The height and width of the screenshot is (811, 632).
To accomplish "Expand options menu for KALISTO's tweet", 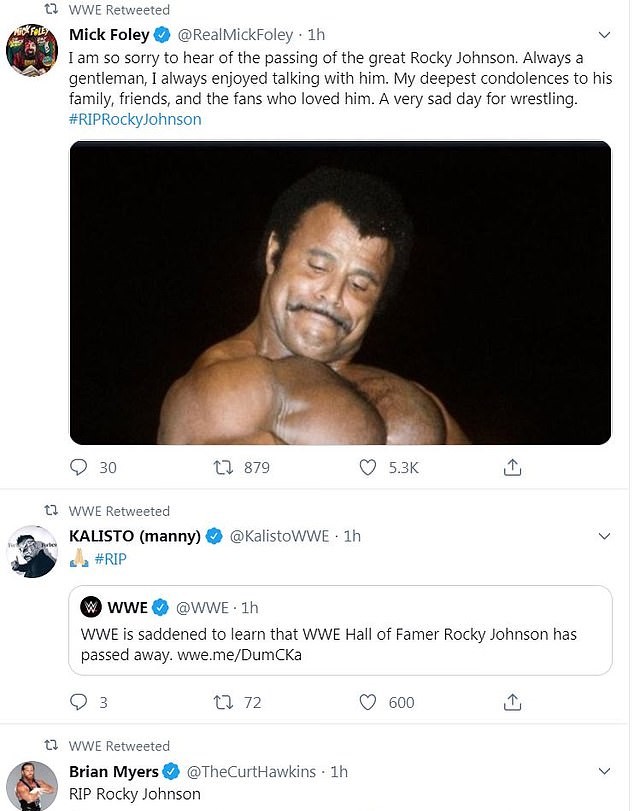I will point(603,537).
